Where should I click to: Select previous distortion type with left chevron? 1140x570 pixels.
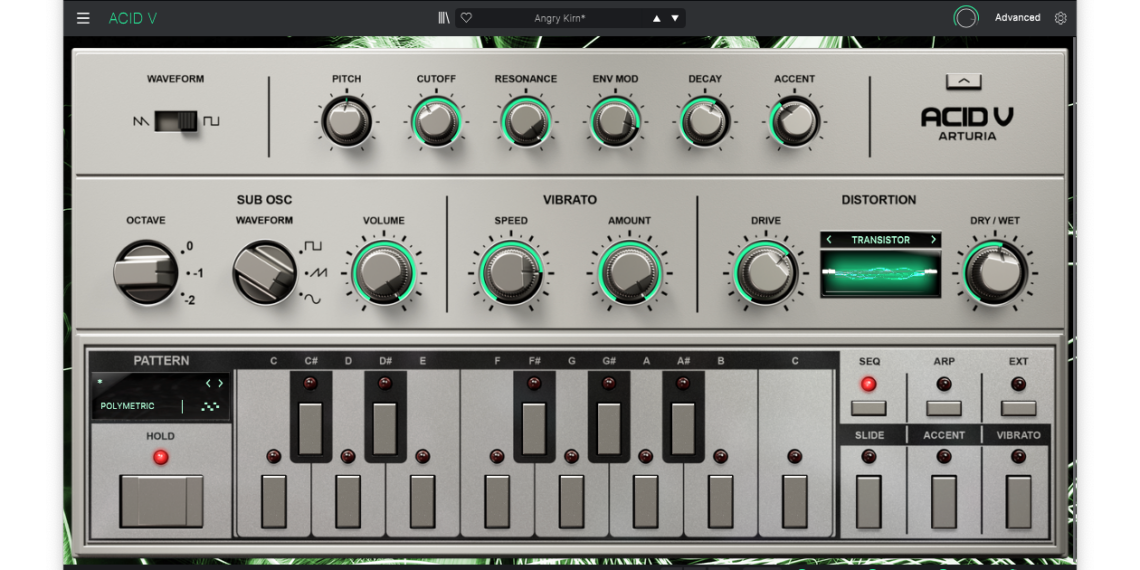click(x=829, y=240)
